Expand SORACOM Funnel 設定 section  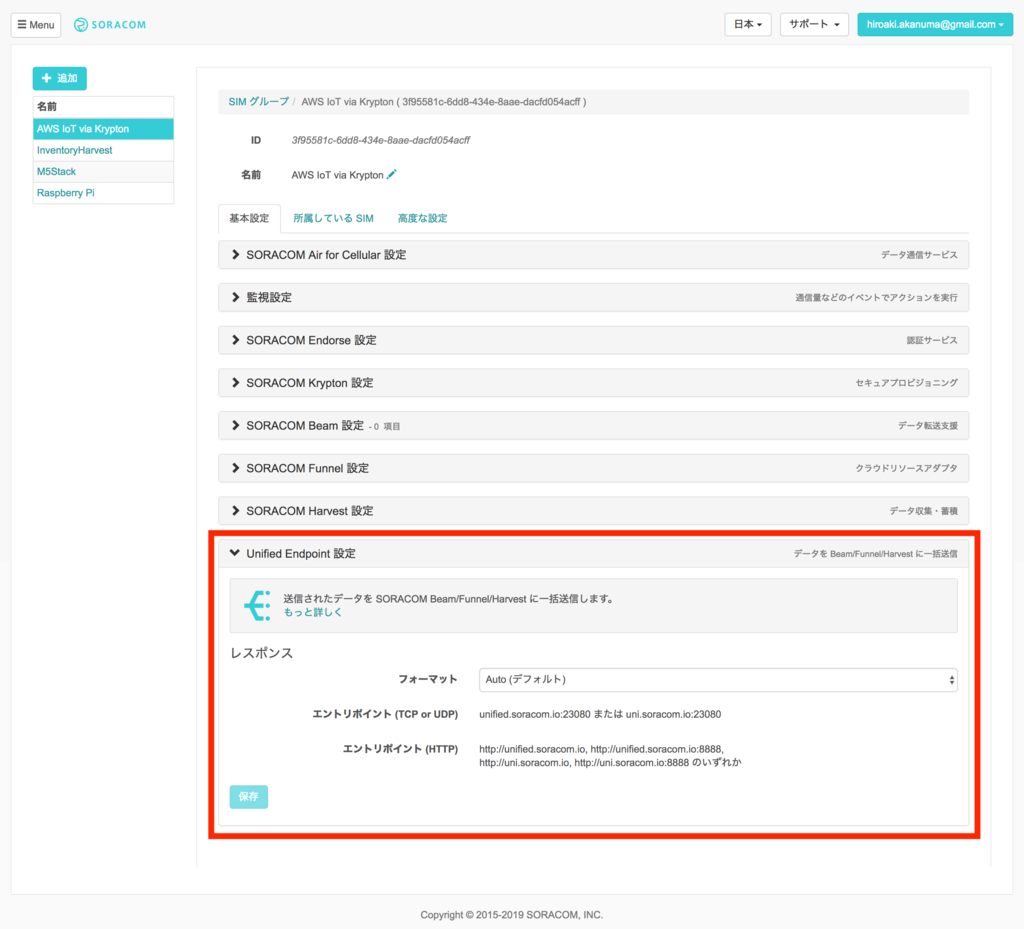pos(593,468)
